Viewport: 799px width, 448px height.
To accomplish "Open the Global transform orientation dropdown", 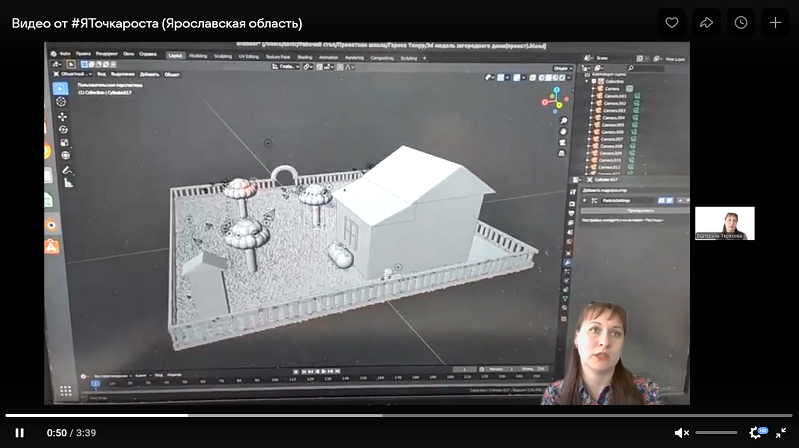I will [x=285, y=66].
